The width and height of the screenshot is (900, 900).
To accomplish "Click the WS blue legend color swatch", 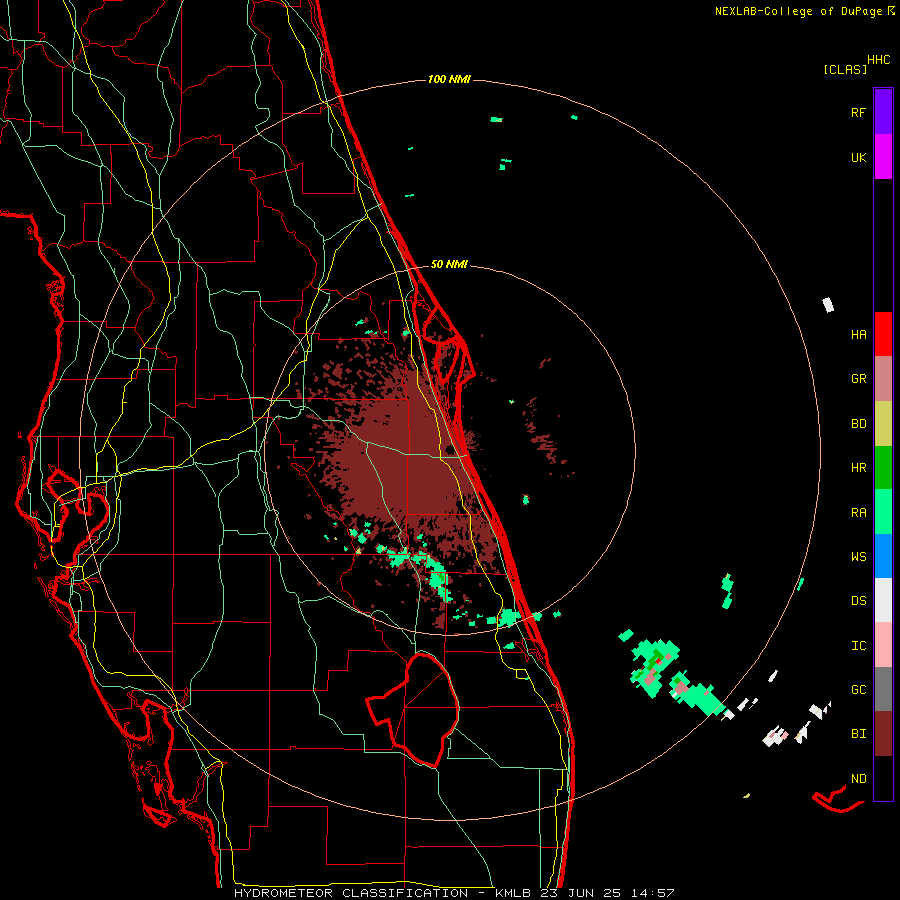I will click(x=883, y=556).
